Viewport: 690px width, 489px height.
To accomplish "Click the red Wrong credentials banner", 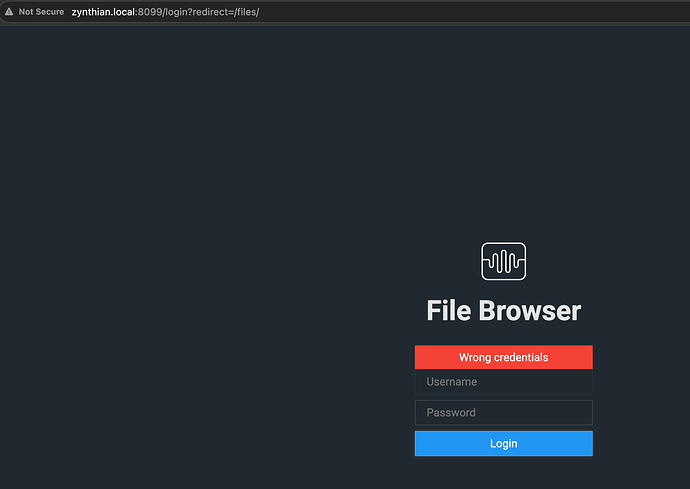I will tap(503, 357).
